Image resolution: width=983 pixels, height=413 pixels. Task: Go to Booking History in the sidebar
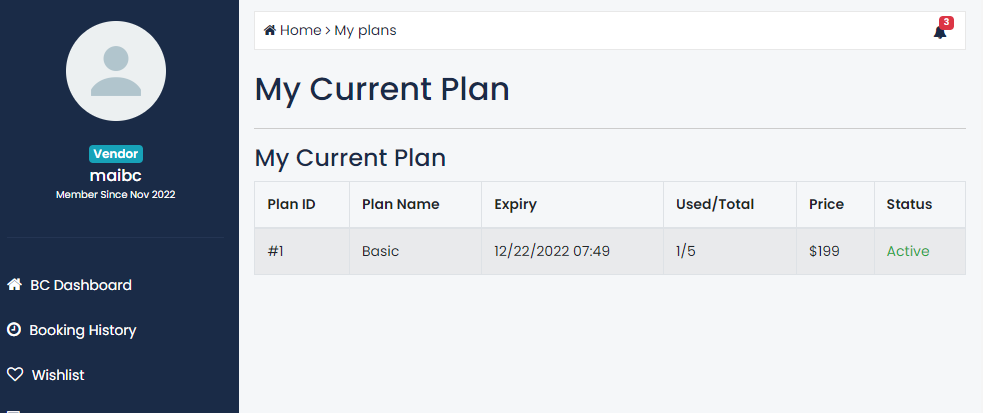82,330
